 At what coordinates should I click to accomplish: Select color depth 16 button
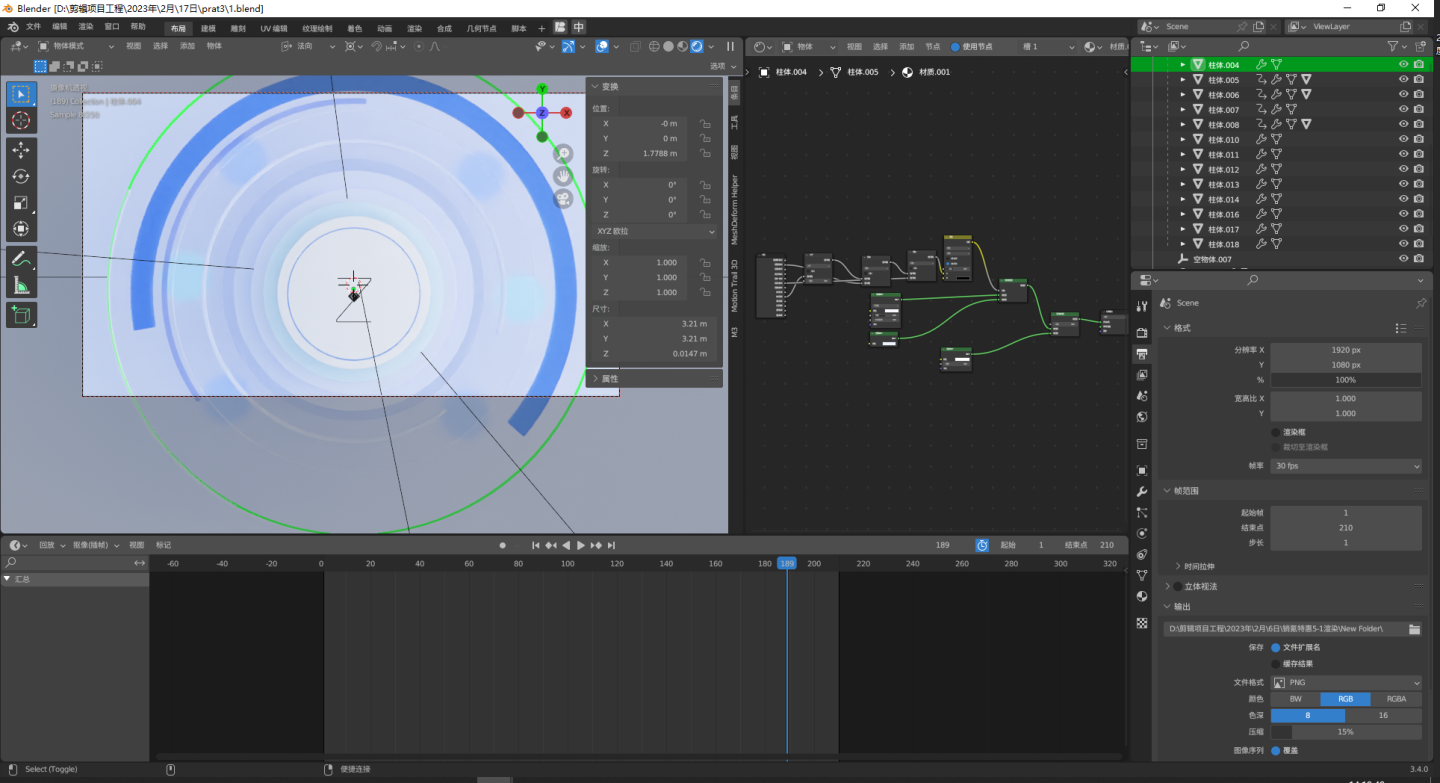1384,715
